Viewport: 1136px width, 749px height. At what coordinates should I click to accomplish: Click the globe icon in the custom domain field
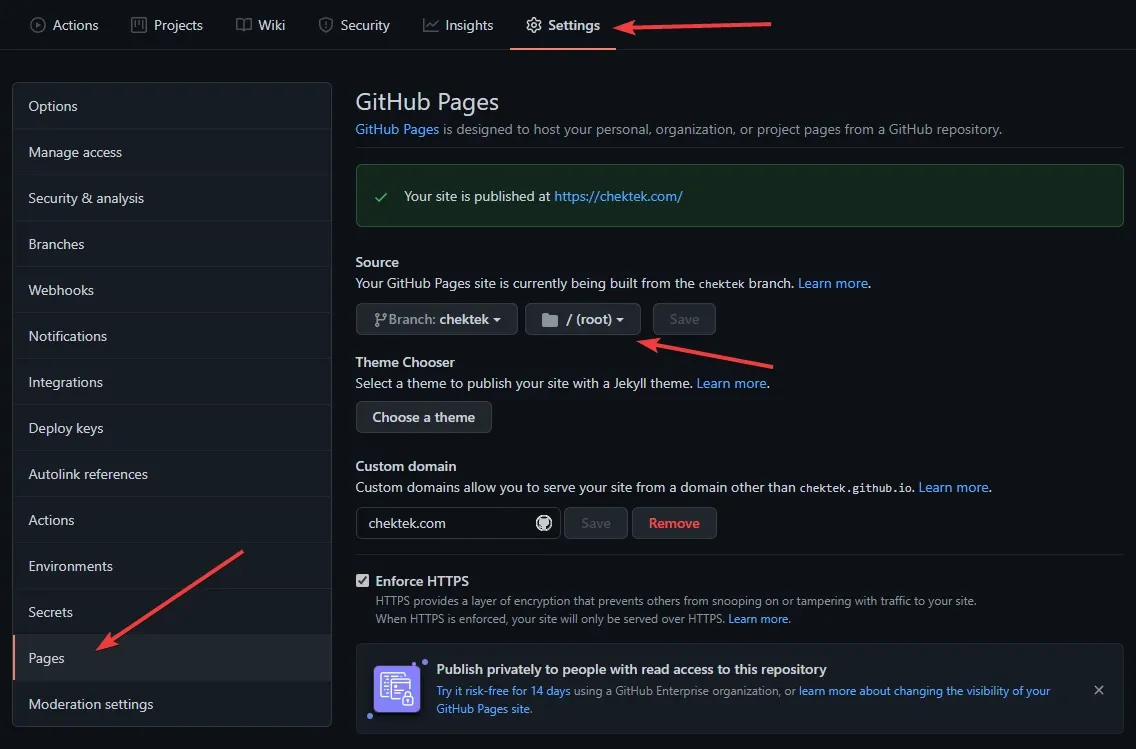coord(543,522)
